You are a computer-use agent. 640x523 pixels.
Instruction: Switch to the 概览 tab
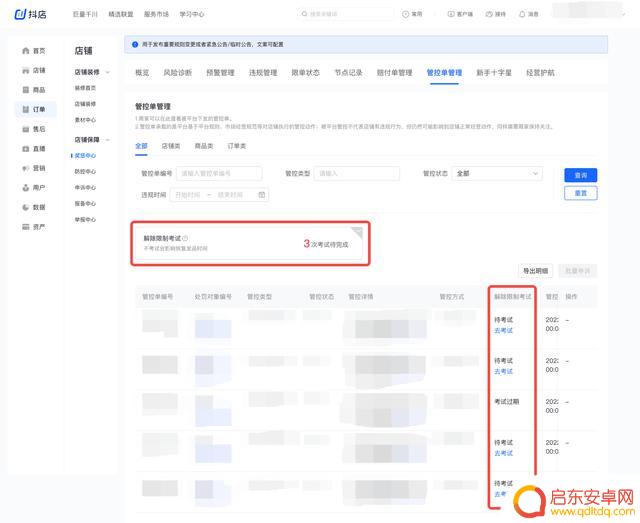pyautogui.click(x=142, y=73)
